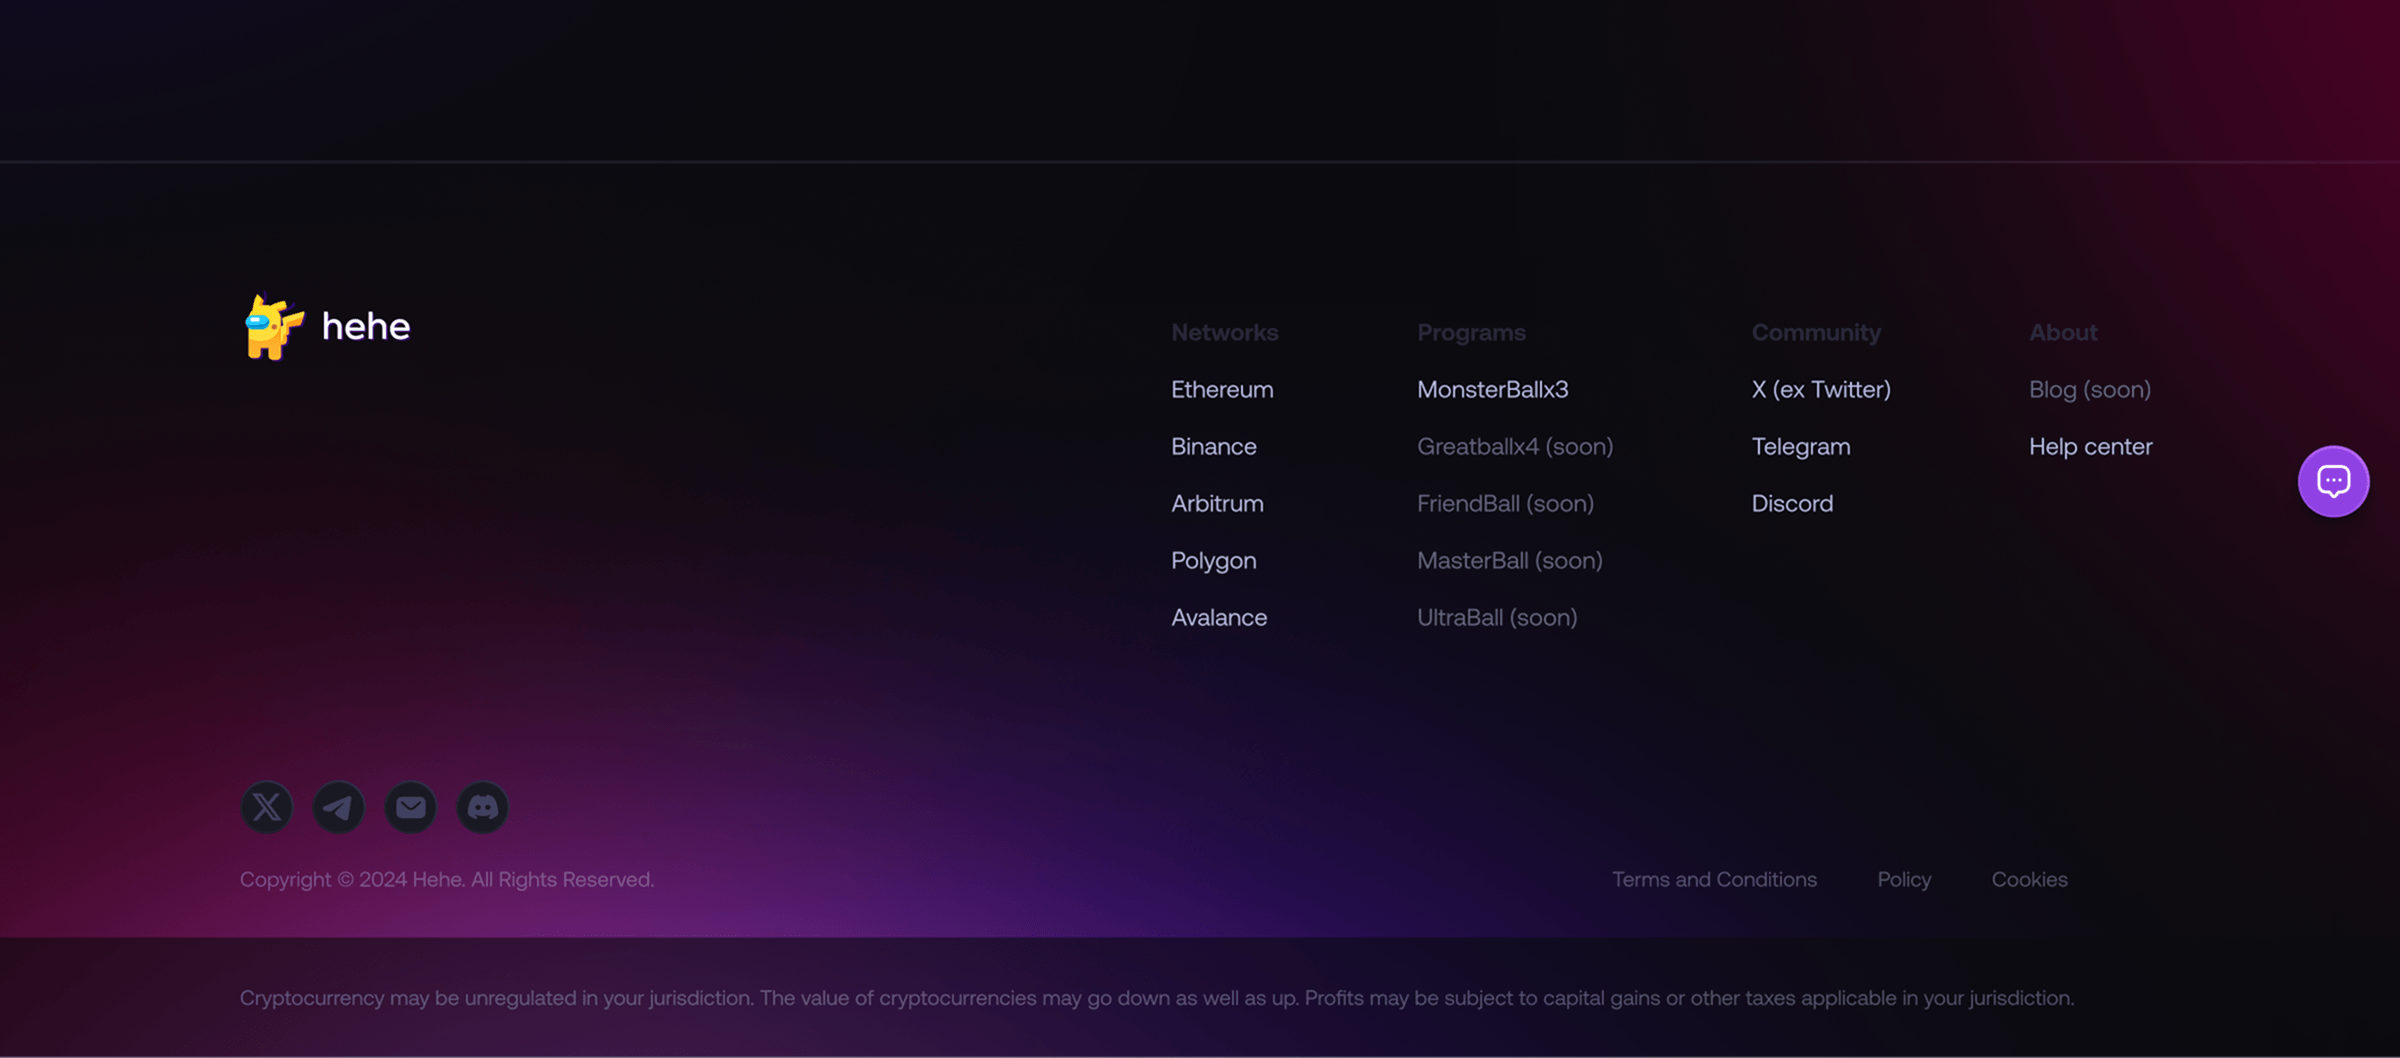Click UltraBall (soon) program
The width and height of the screenshot is (2400, 1058).
1497,617
